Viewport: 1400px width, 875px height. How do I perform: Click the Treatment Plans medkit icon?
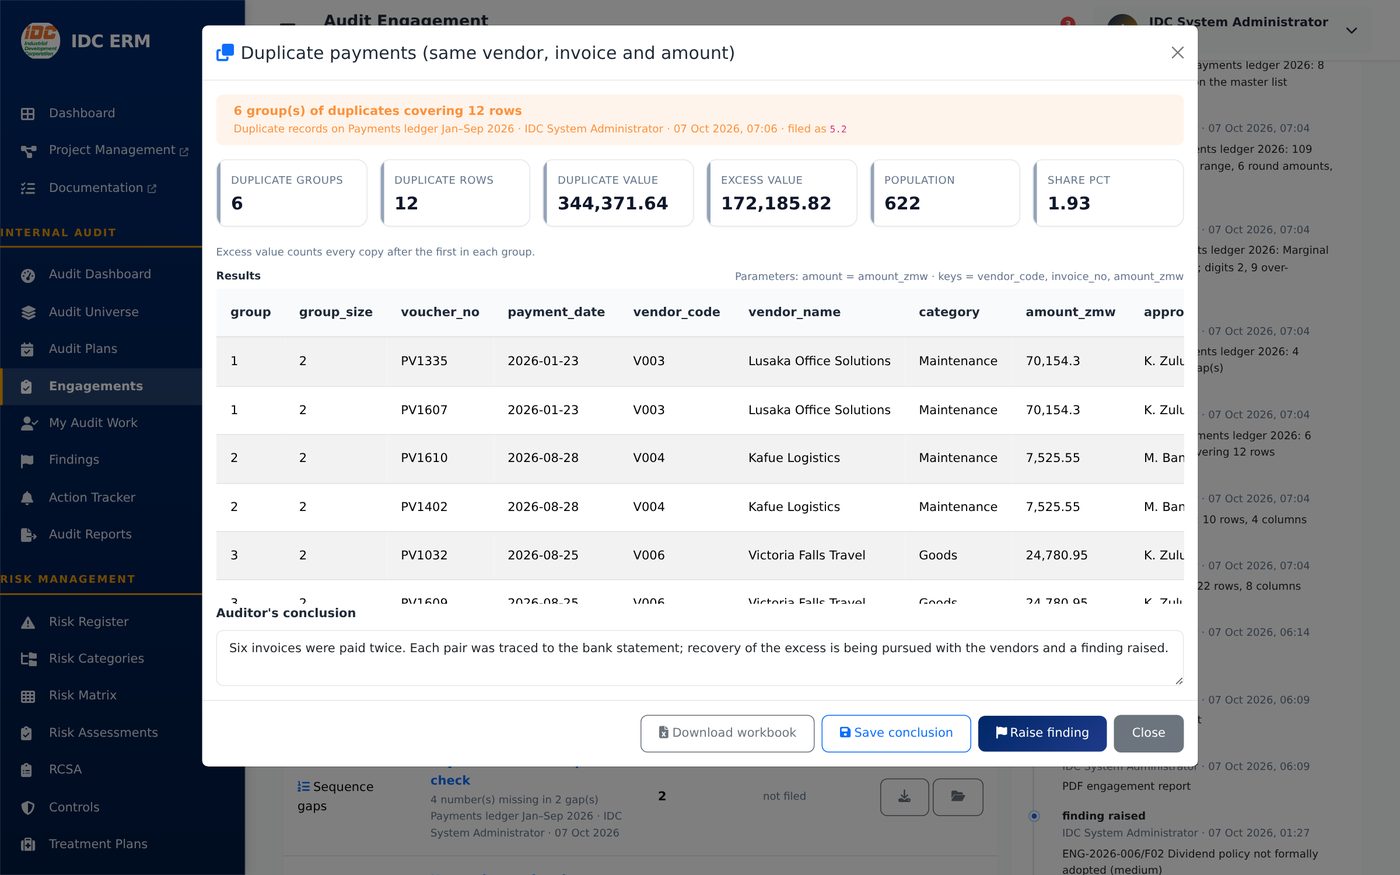coord(28,845)
